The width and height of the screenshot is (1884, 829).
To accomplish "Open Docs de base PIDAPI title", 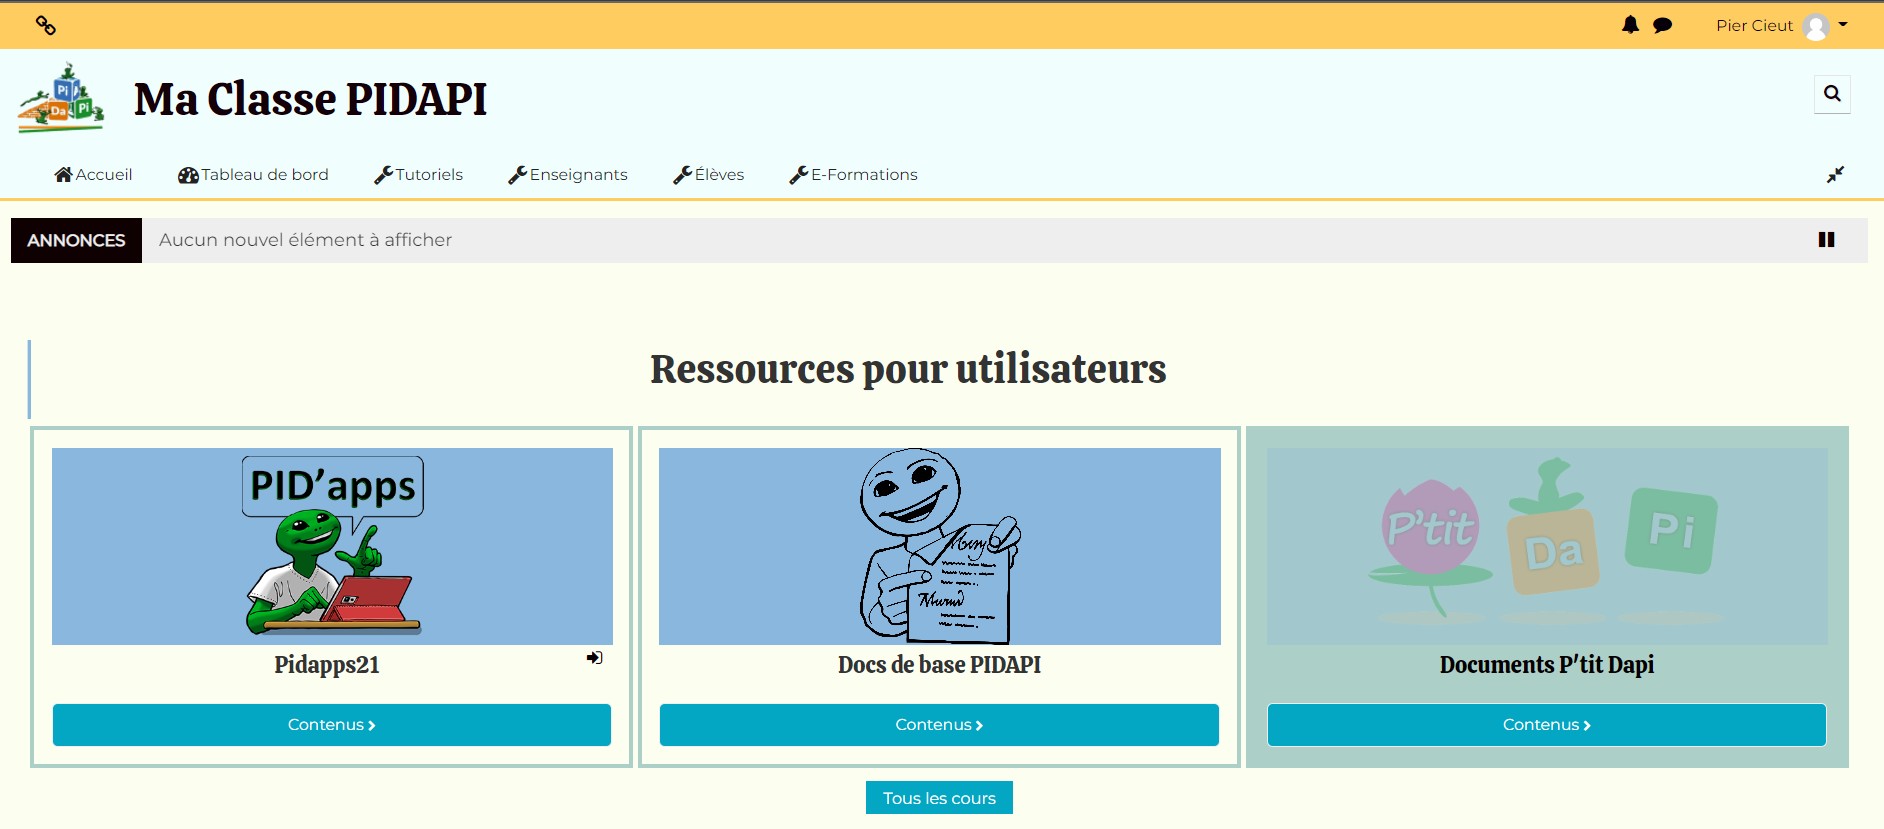I will [x=939, y=665].
